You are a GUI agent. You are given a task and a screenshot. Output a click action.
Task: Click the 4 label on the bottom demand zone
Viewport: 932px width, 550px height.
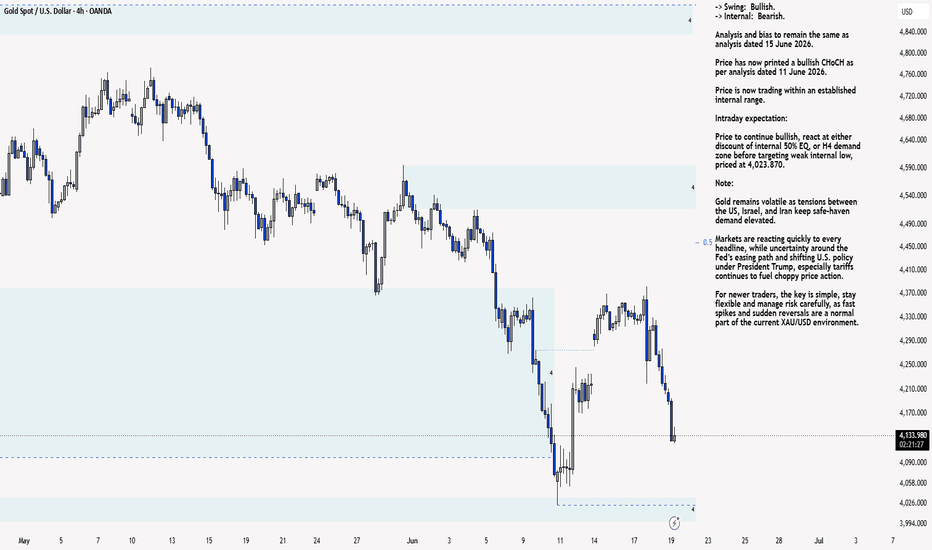693,509
